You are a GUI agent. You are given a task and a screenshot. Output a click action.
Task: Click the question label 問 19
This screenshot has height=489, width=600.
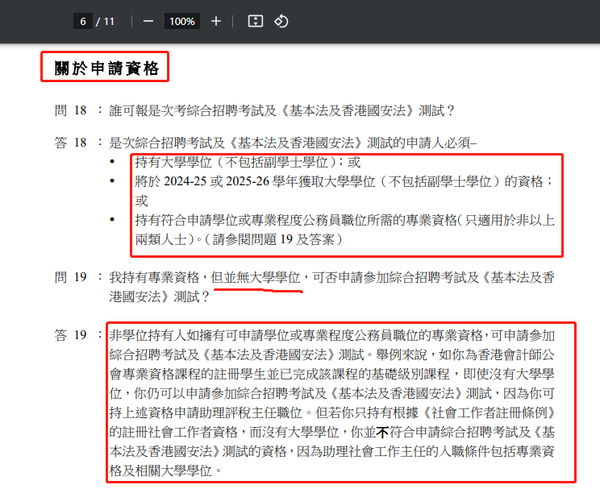pos(70,277)
